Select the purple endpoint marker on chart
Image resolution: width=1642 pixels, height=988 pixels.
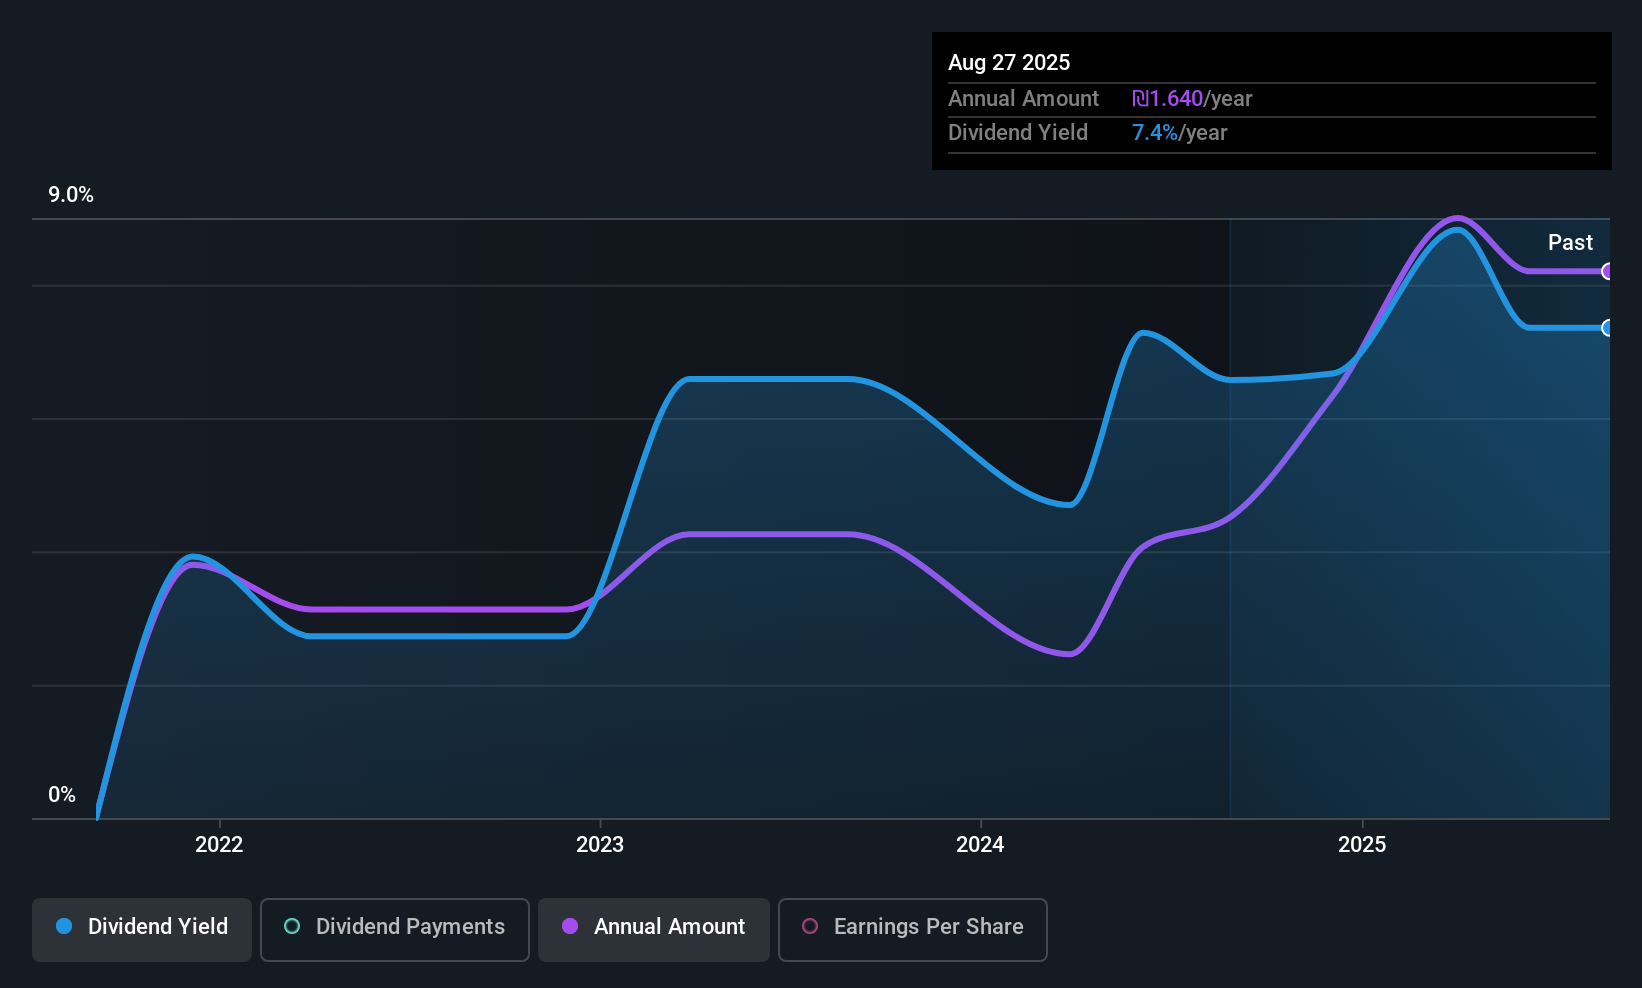[x=1607, y=271]
